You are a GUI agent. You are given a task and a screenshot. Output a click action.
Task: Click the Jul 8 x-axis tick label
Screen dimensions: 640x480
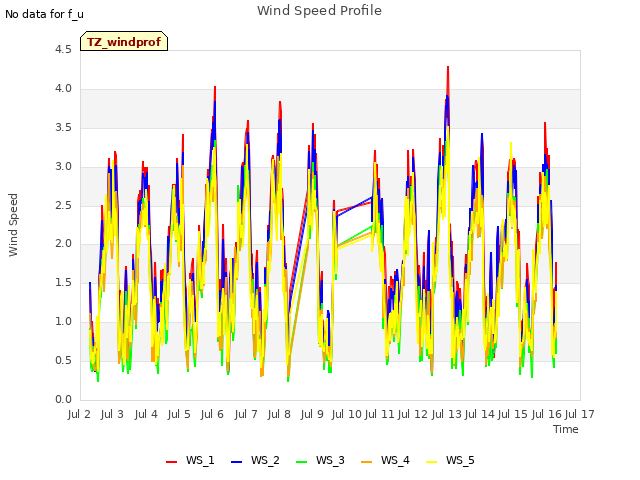coord(279,414)
